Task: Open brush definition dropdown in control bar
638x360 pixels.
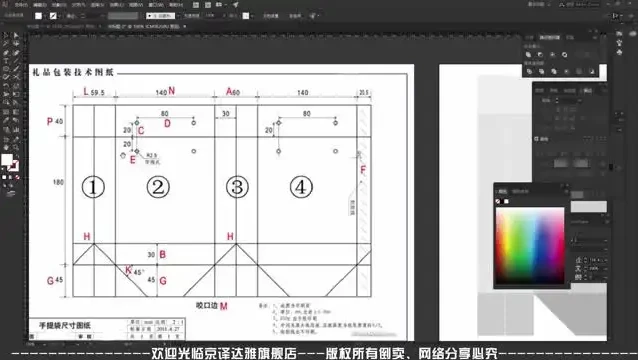Action: [178, 15]
